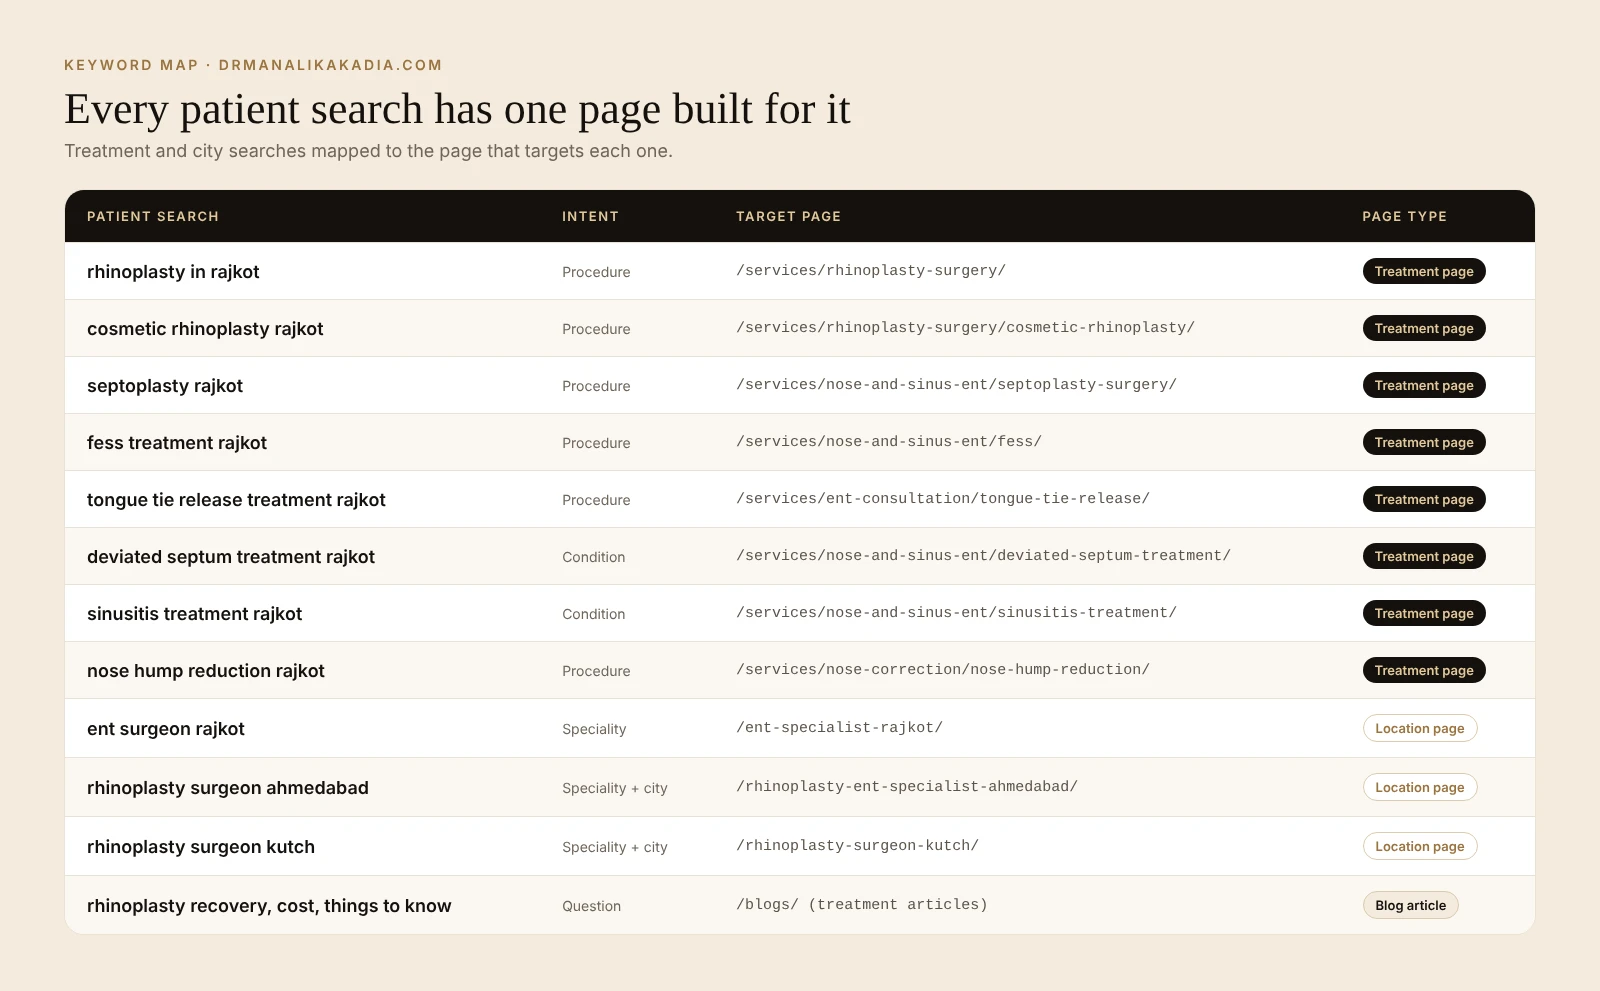Viewport: 1600px width, 991px height.
Task: Select the "Speciality" intent for ent surgeon rajkot
Action: [594, 729]
